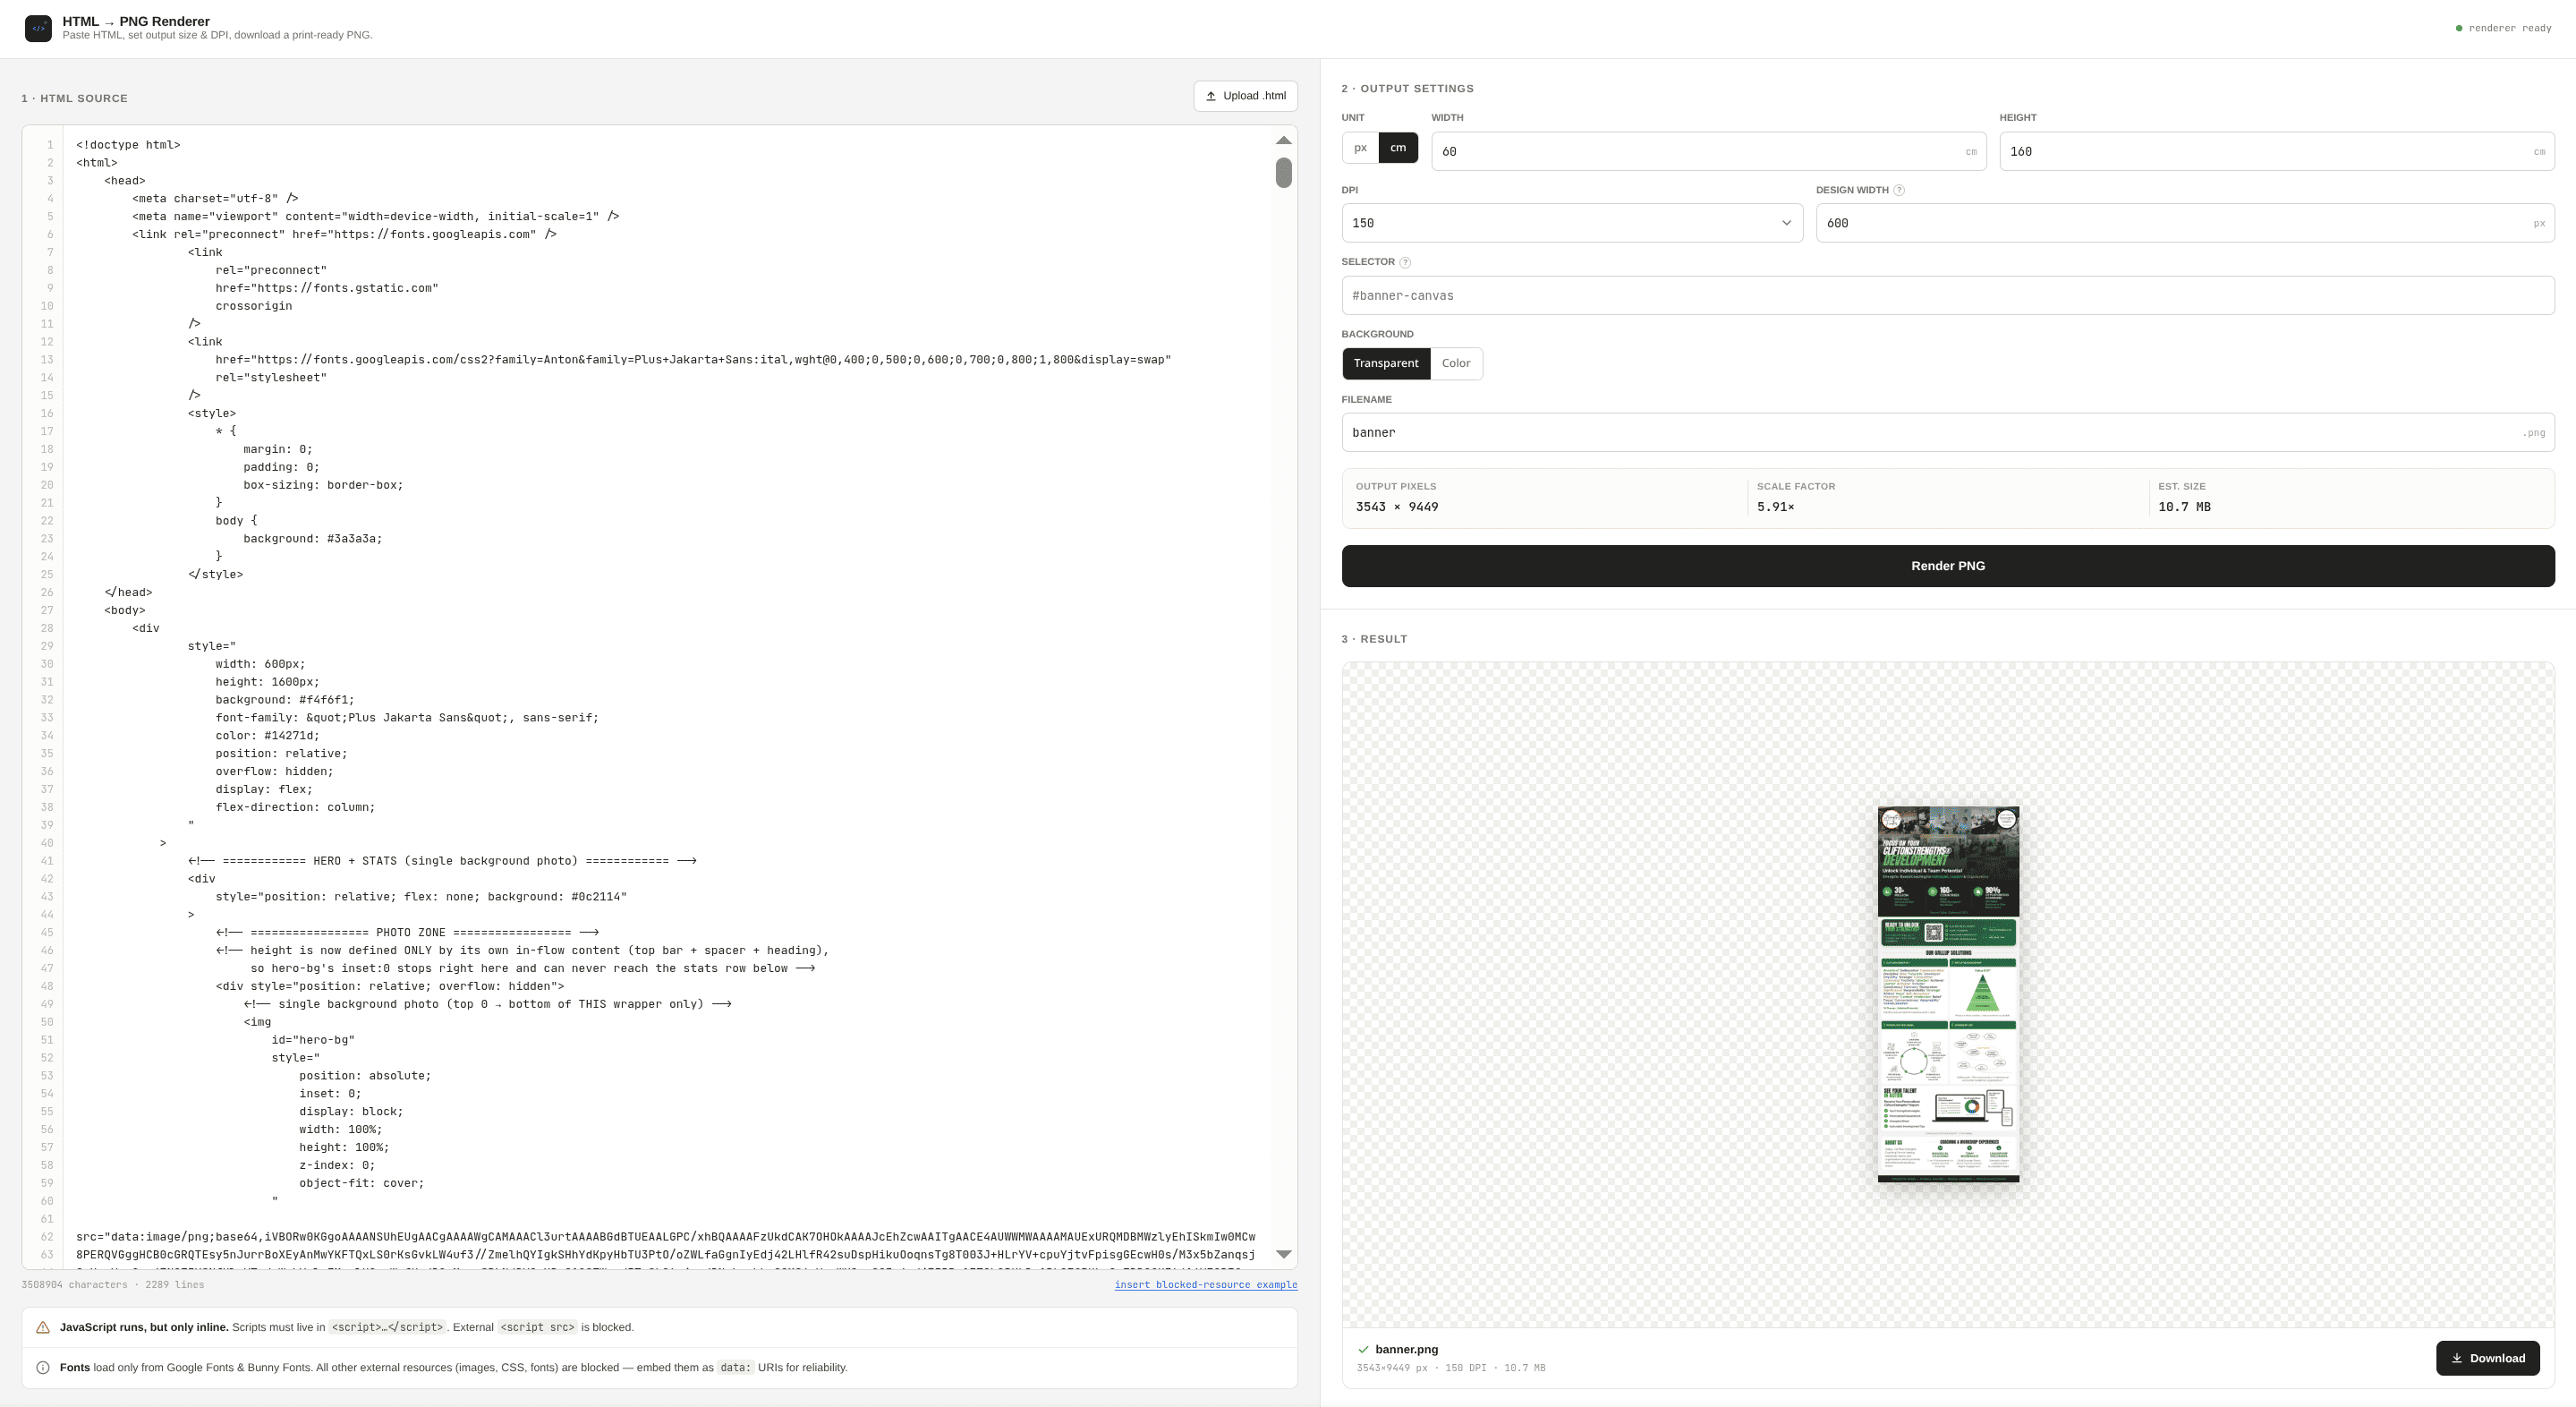Click the 'flex-direction: column;' code line

pyautogui.click(x=295, y=808)
